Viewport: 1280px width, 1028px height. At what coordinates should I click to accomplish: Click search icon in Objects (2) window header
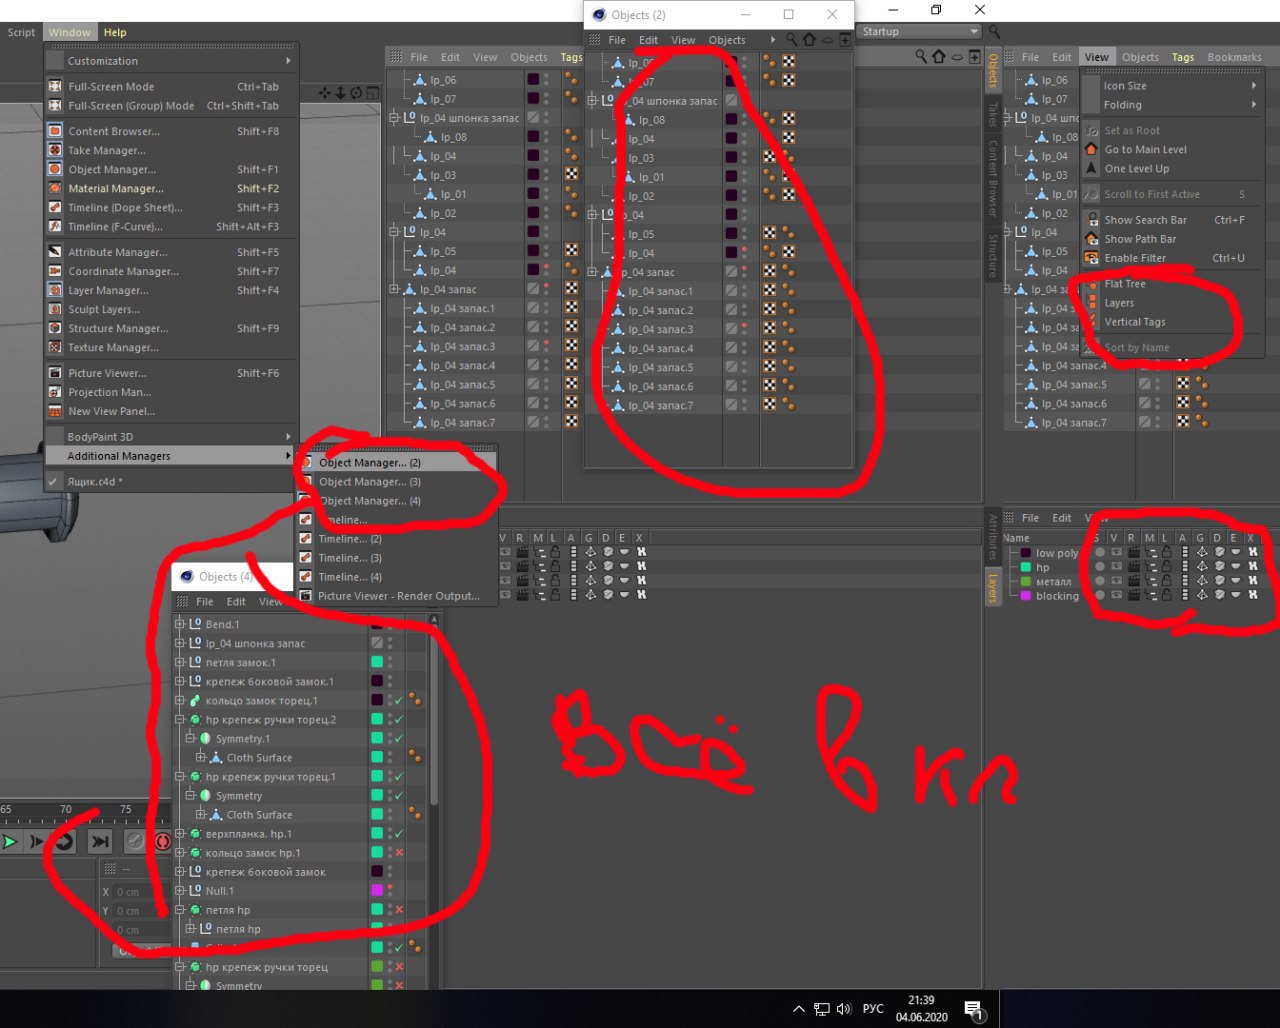pyautogui.click(x=791, y=40)
